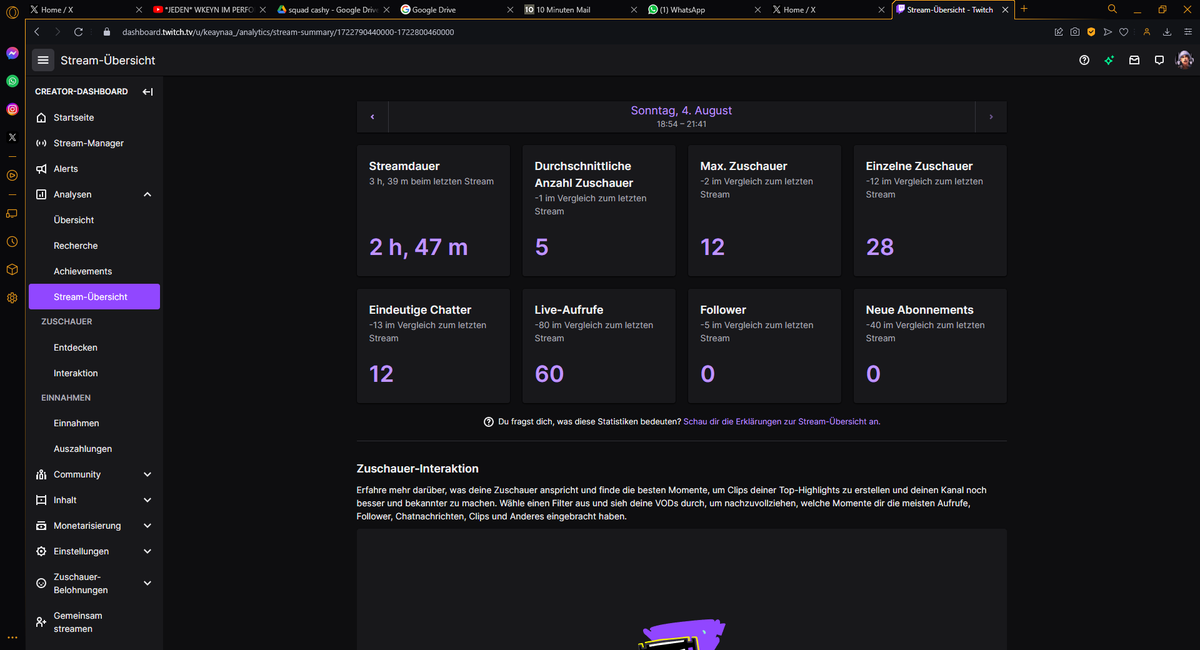This screenshot has height=650, width=1200.
Task: Expand the Einstellungen section chevron
Action: click(x=148, y=551)
